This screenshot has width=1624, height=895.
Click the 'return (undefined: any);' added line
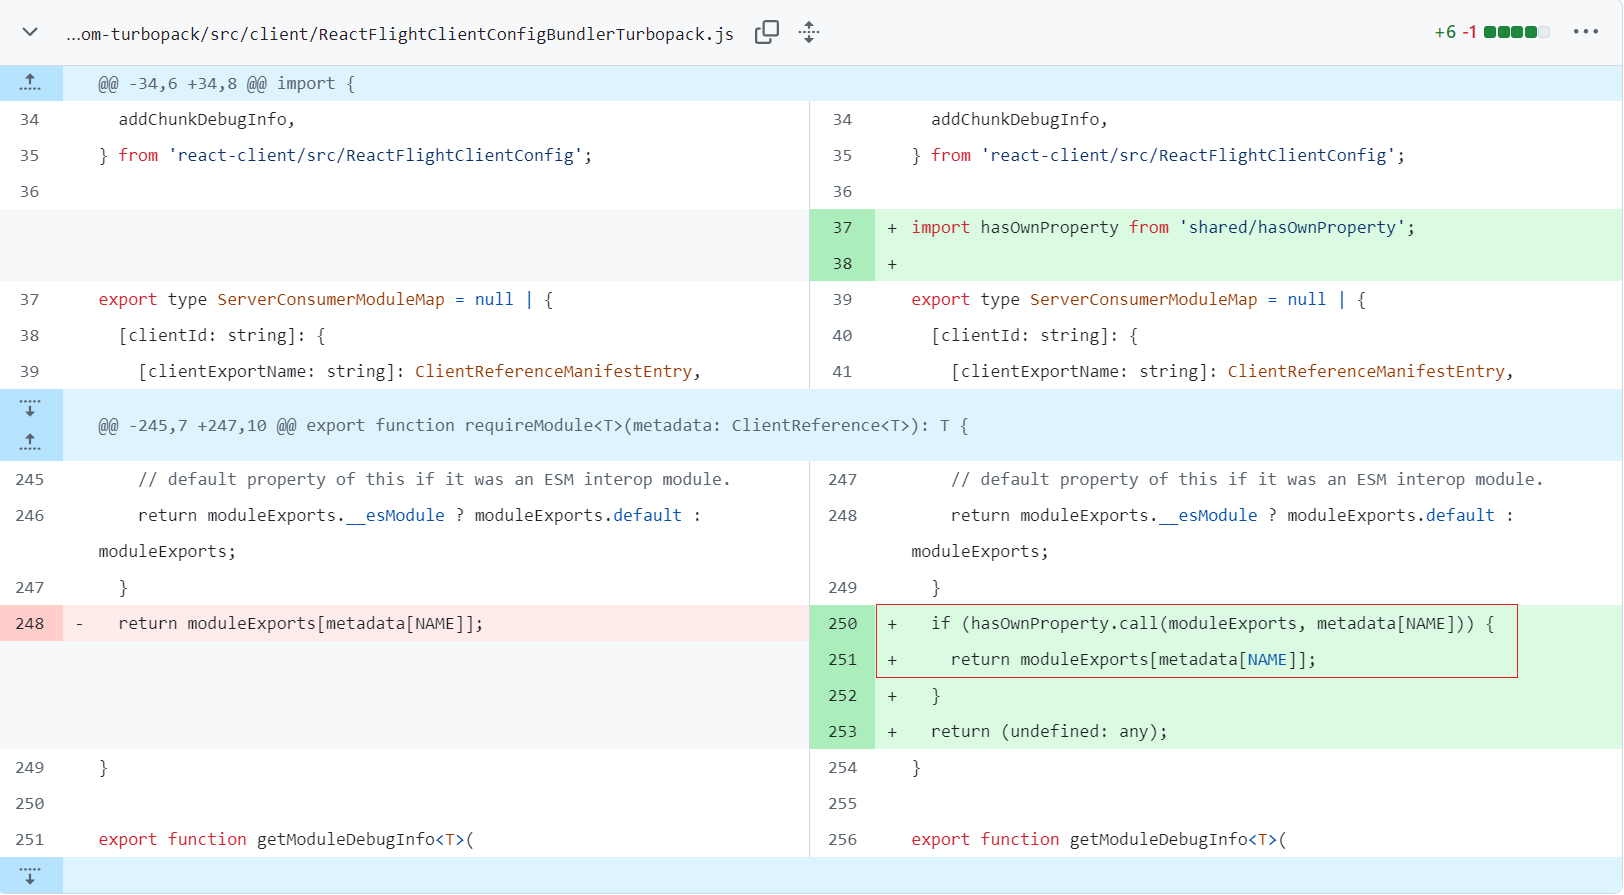click(x=1048, y=732)
